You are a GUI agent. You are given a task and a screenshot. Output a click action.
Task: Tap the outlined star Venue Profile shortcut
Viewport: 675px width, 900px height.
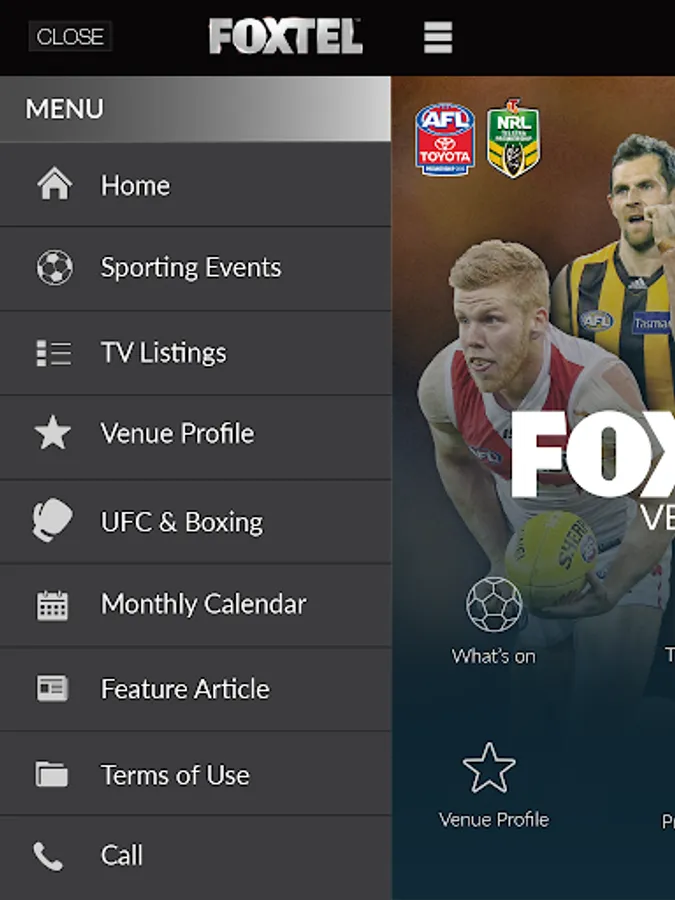[x=494, y=785]
